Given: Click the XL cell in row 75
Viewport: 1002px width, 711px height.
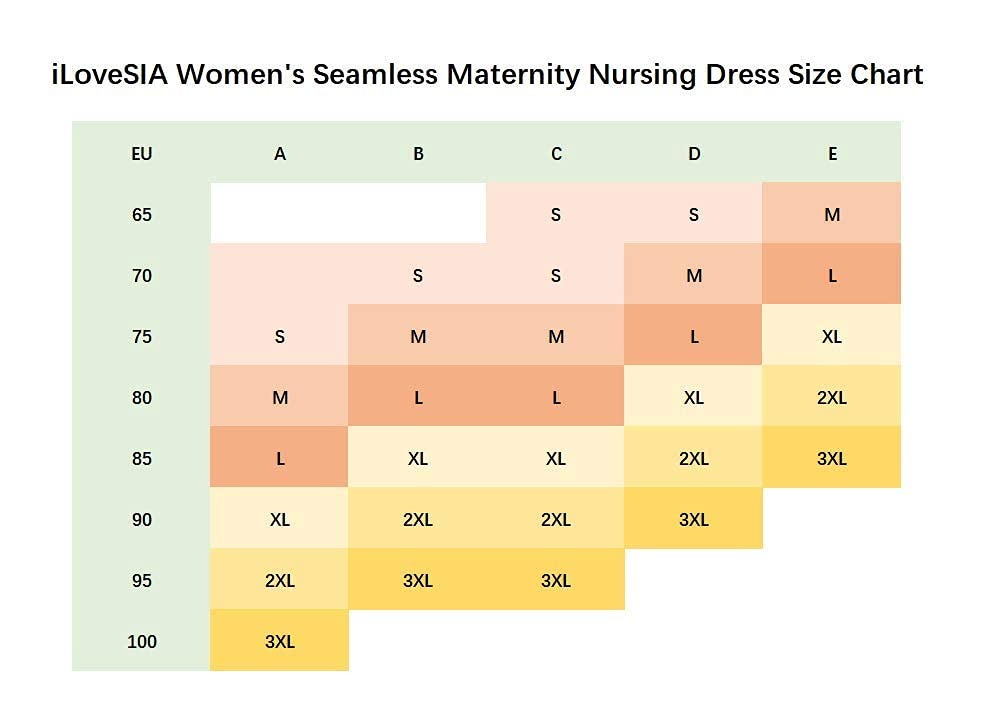Looking at the screenshot, I should pyautogui.click(x=832, y=337).
